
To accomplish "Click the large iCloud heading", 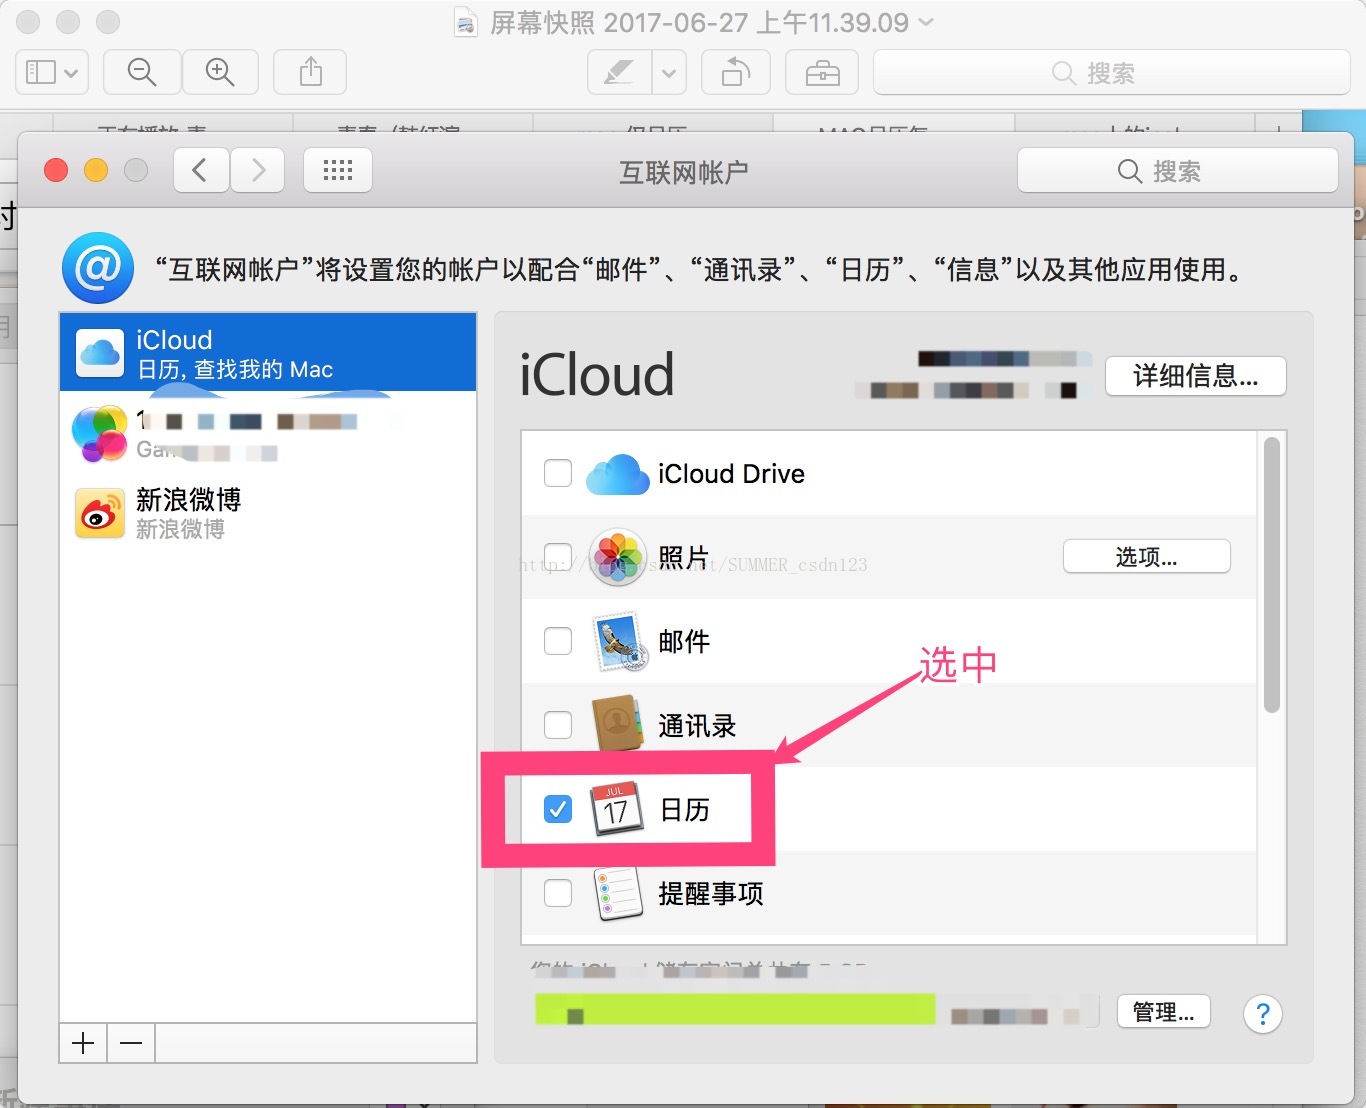I will pyautogui.click(x=597, y=375).
